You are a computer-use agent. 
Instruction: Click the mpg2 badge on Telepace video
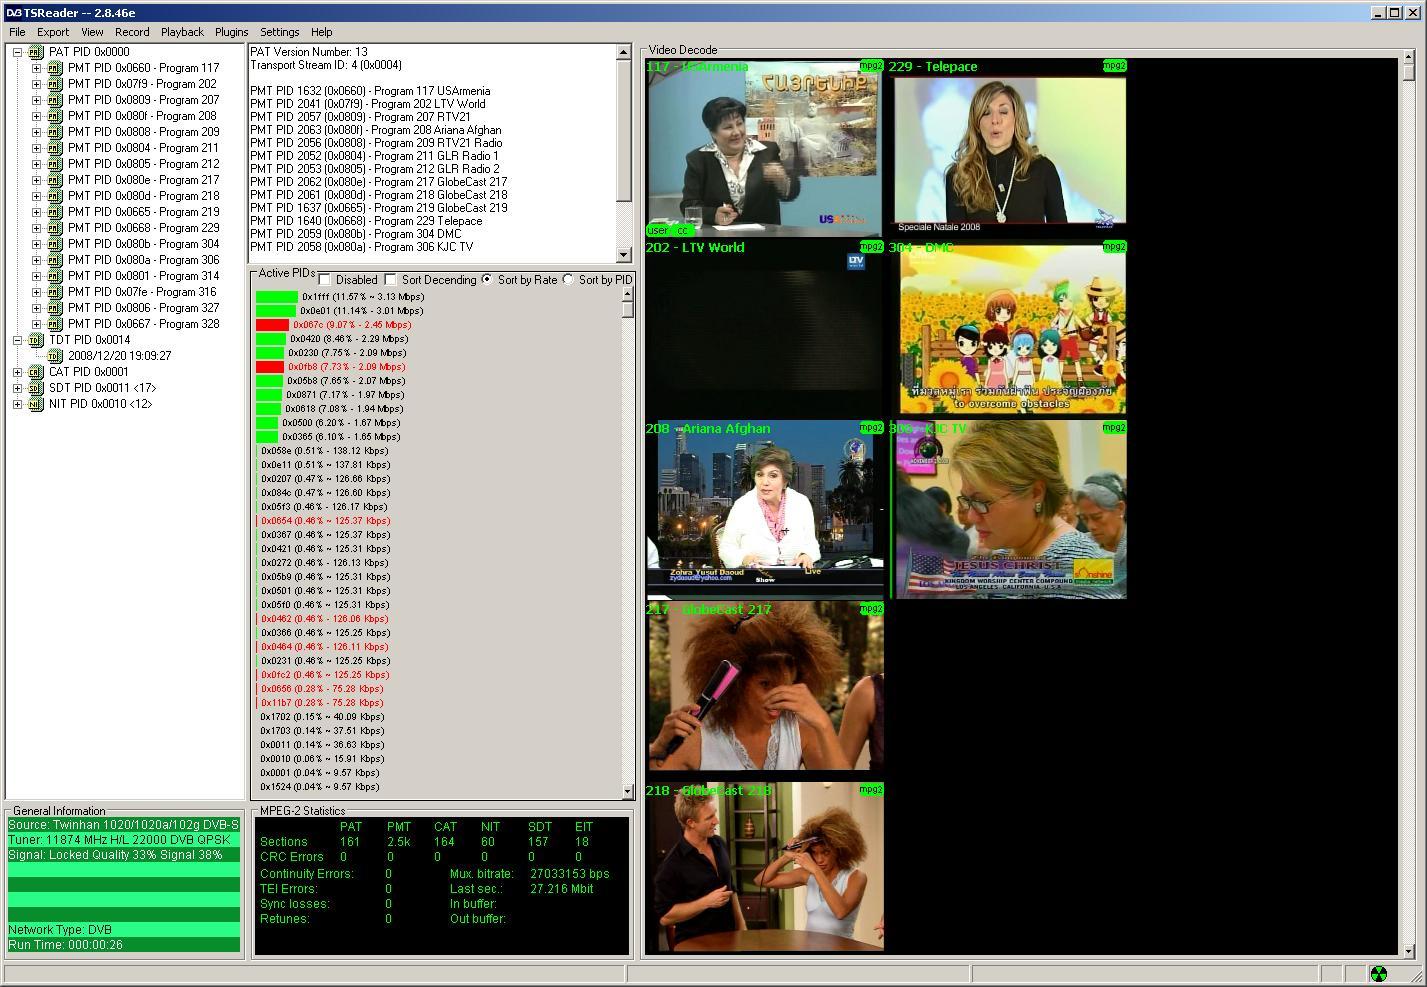[x=1115, y=66]
